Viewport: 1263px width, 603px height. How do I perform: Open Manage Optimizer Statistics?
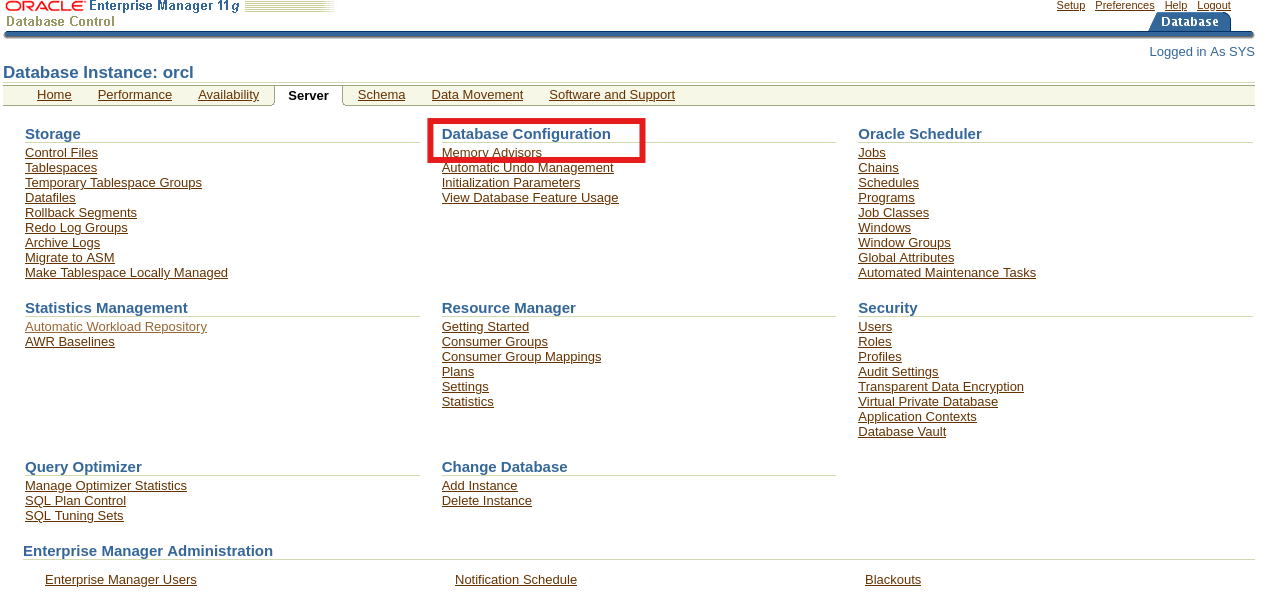point(106,486)
